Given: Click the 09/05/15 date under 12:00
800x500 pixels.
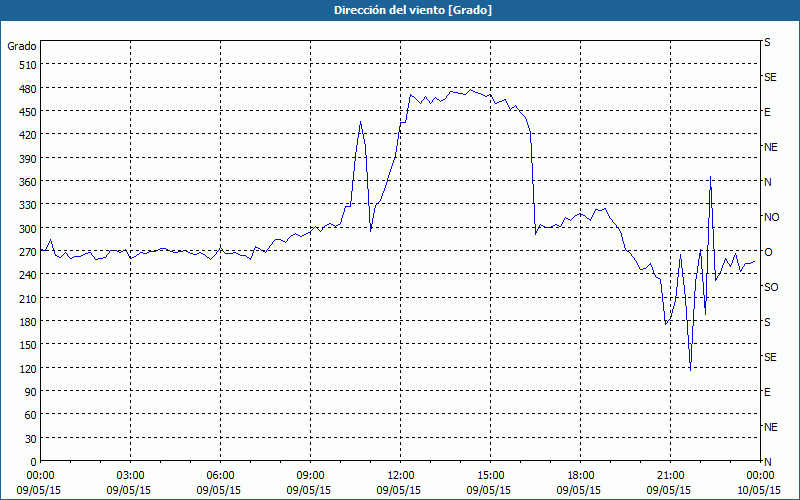Looking at the screenshot, I should click(x=399, y=490).
